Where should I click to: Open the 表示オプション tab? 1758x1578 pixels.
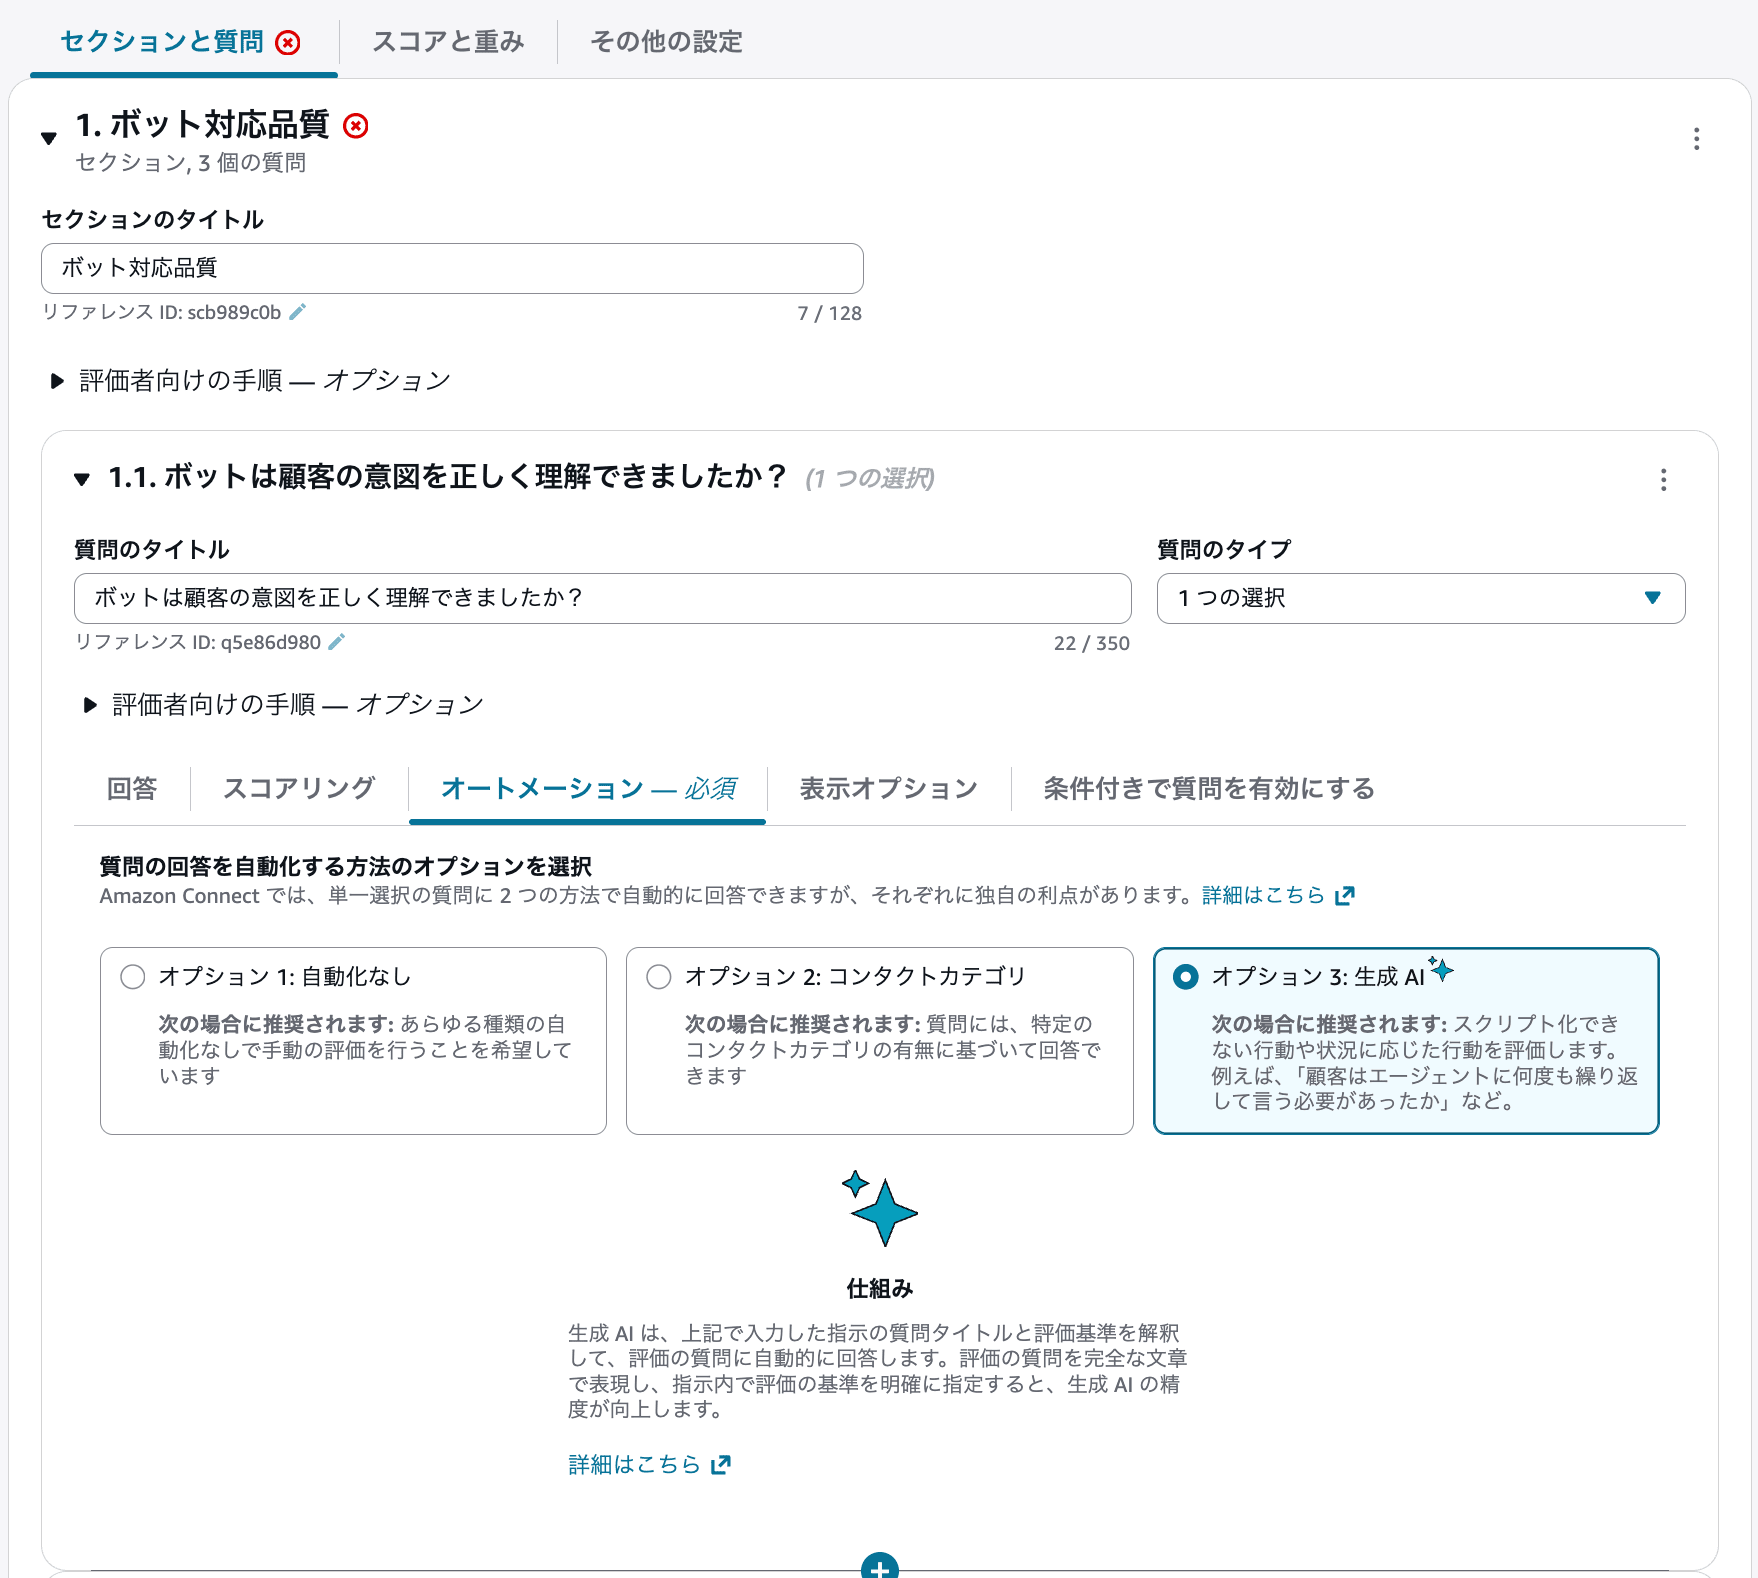(x=889, y=789)
